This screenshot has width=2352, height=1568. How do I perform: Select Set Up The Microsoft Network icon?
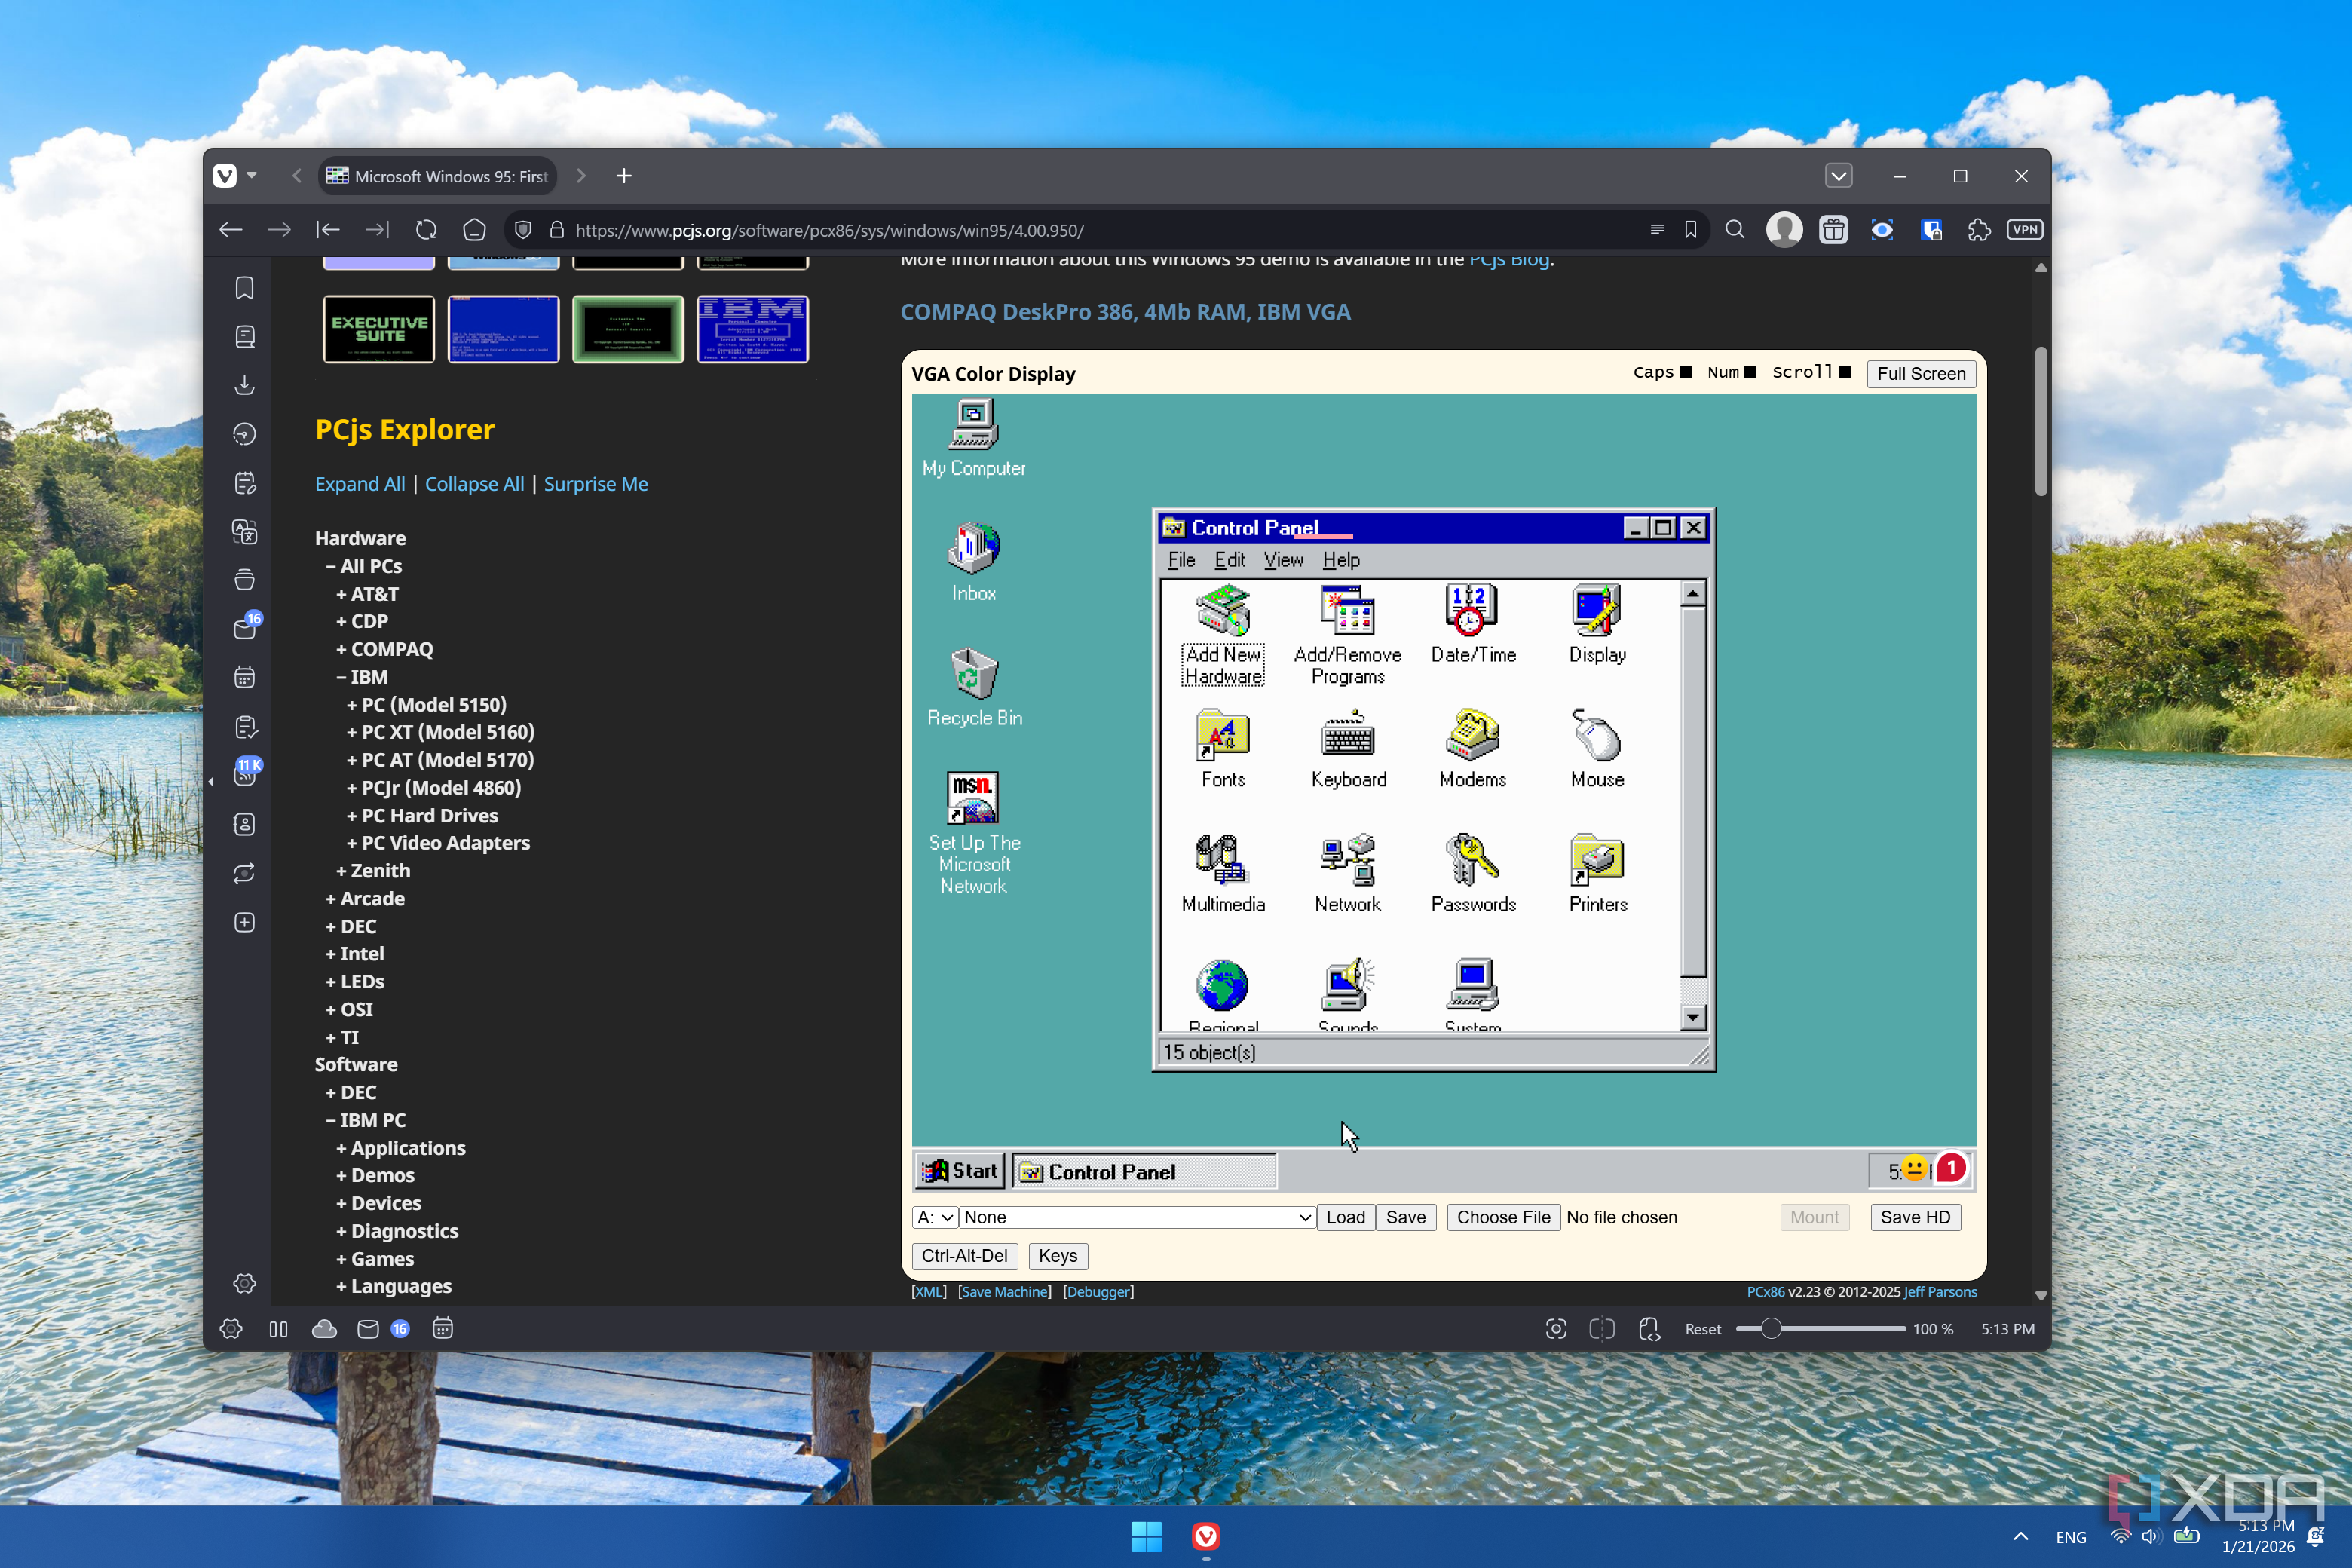(x=974, y=833)
